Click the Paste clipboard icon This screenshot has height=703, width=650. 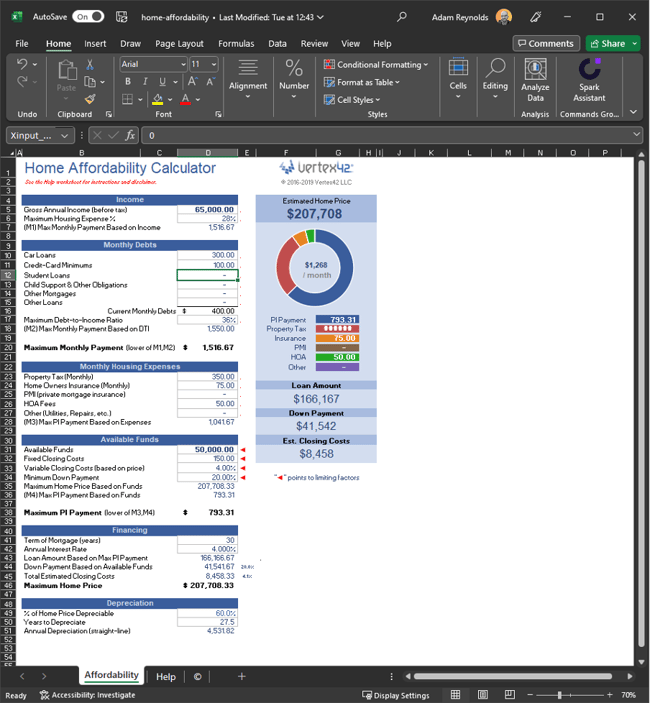(66, 70)
